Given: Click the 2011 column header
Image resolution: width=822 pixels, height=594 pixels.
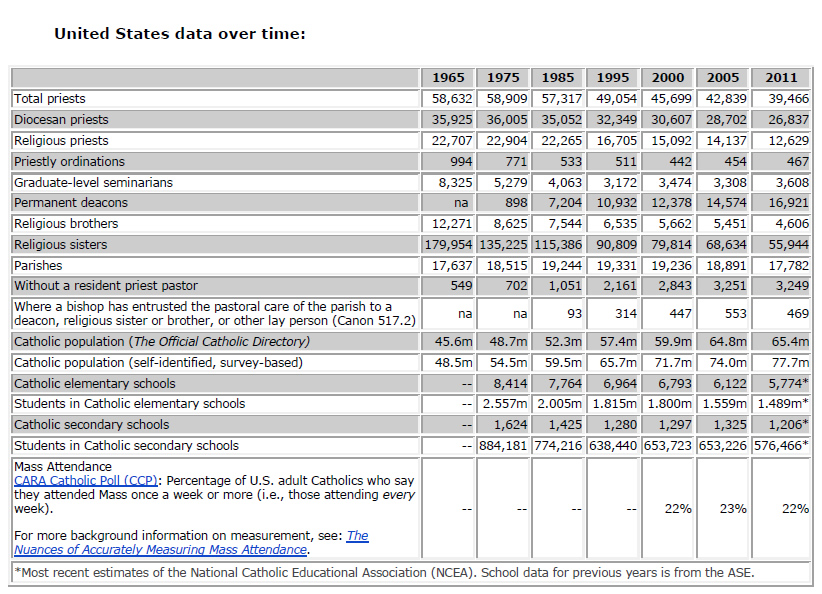Looking at the screenshot, I should pos(781,78).
